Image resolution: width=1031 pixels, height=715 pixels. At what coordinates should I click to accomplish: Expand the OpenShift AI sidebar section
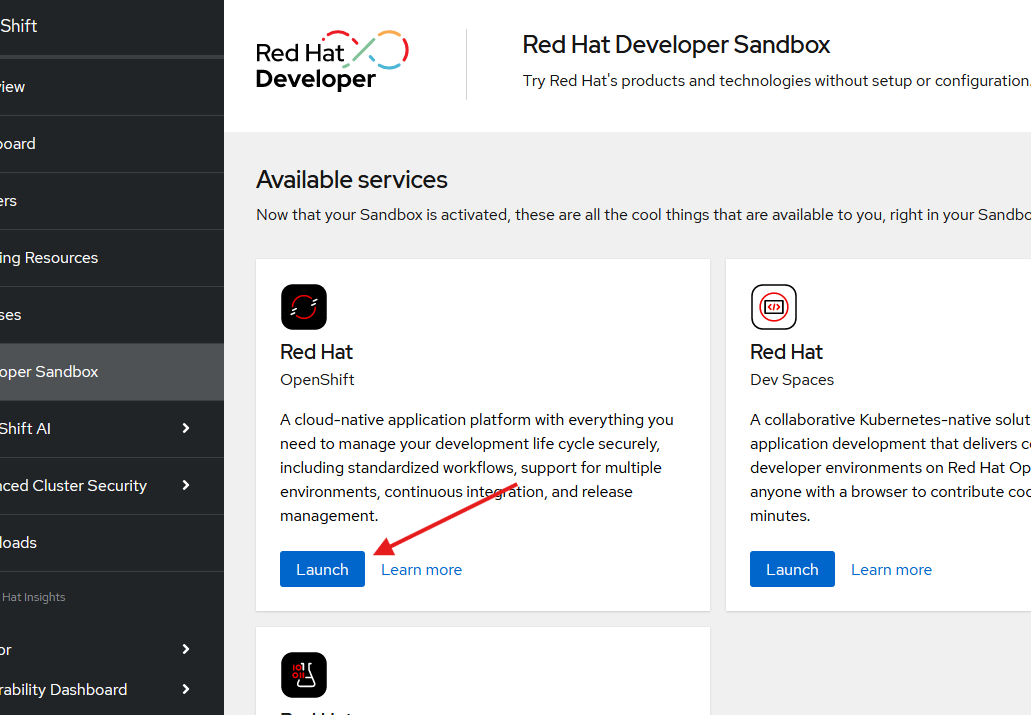point(112,428)
